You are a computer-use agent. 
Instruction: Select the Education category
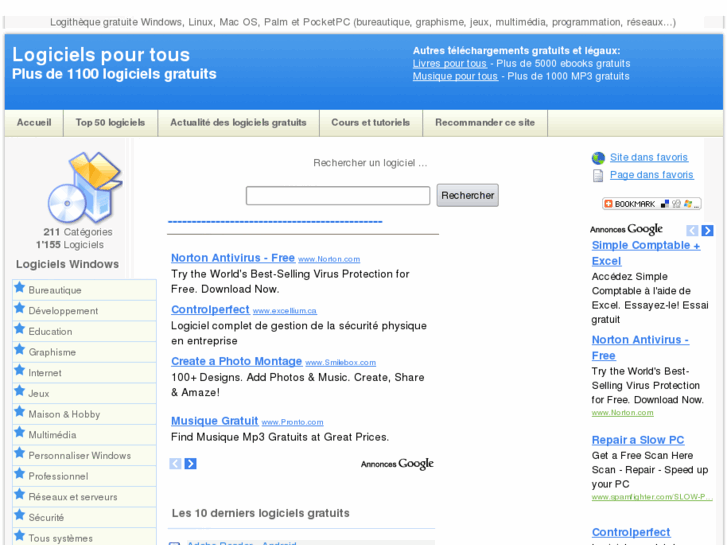[x=84, y=331]
